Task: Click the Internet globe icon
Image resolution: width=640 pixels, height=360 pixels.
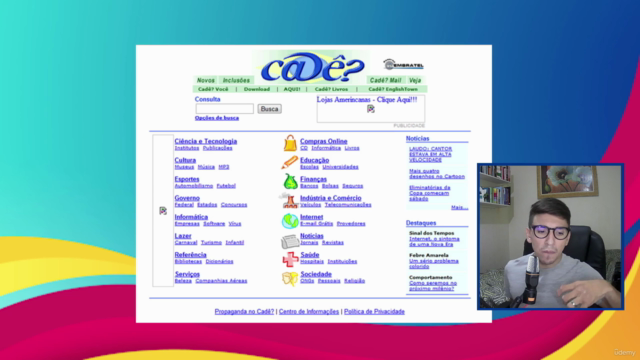Action: (x=290, y=221)
